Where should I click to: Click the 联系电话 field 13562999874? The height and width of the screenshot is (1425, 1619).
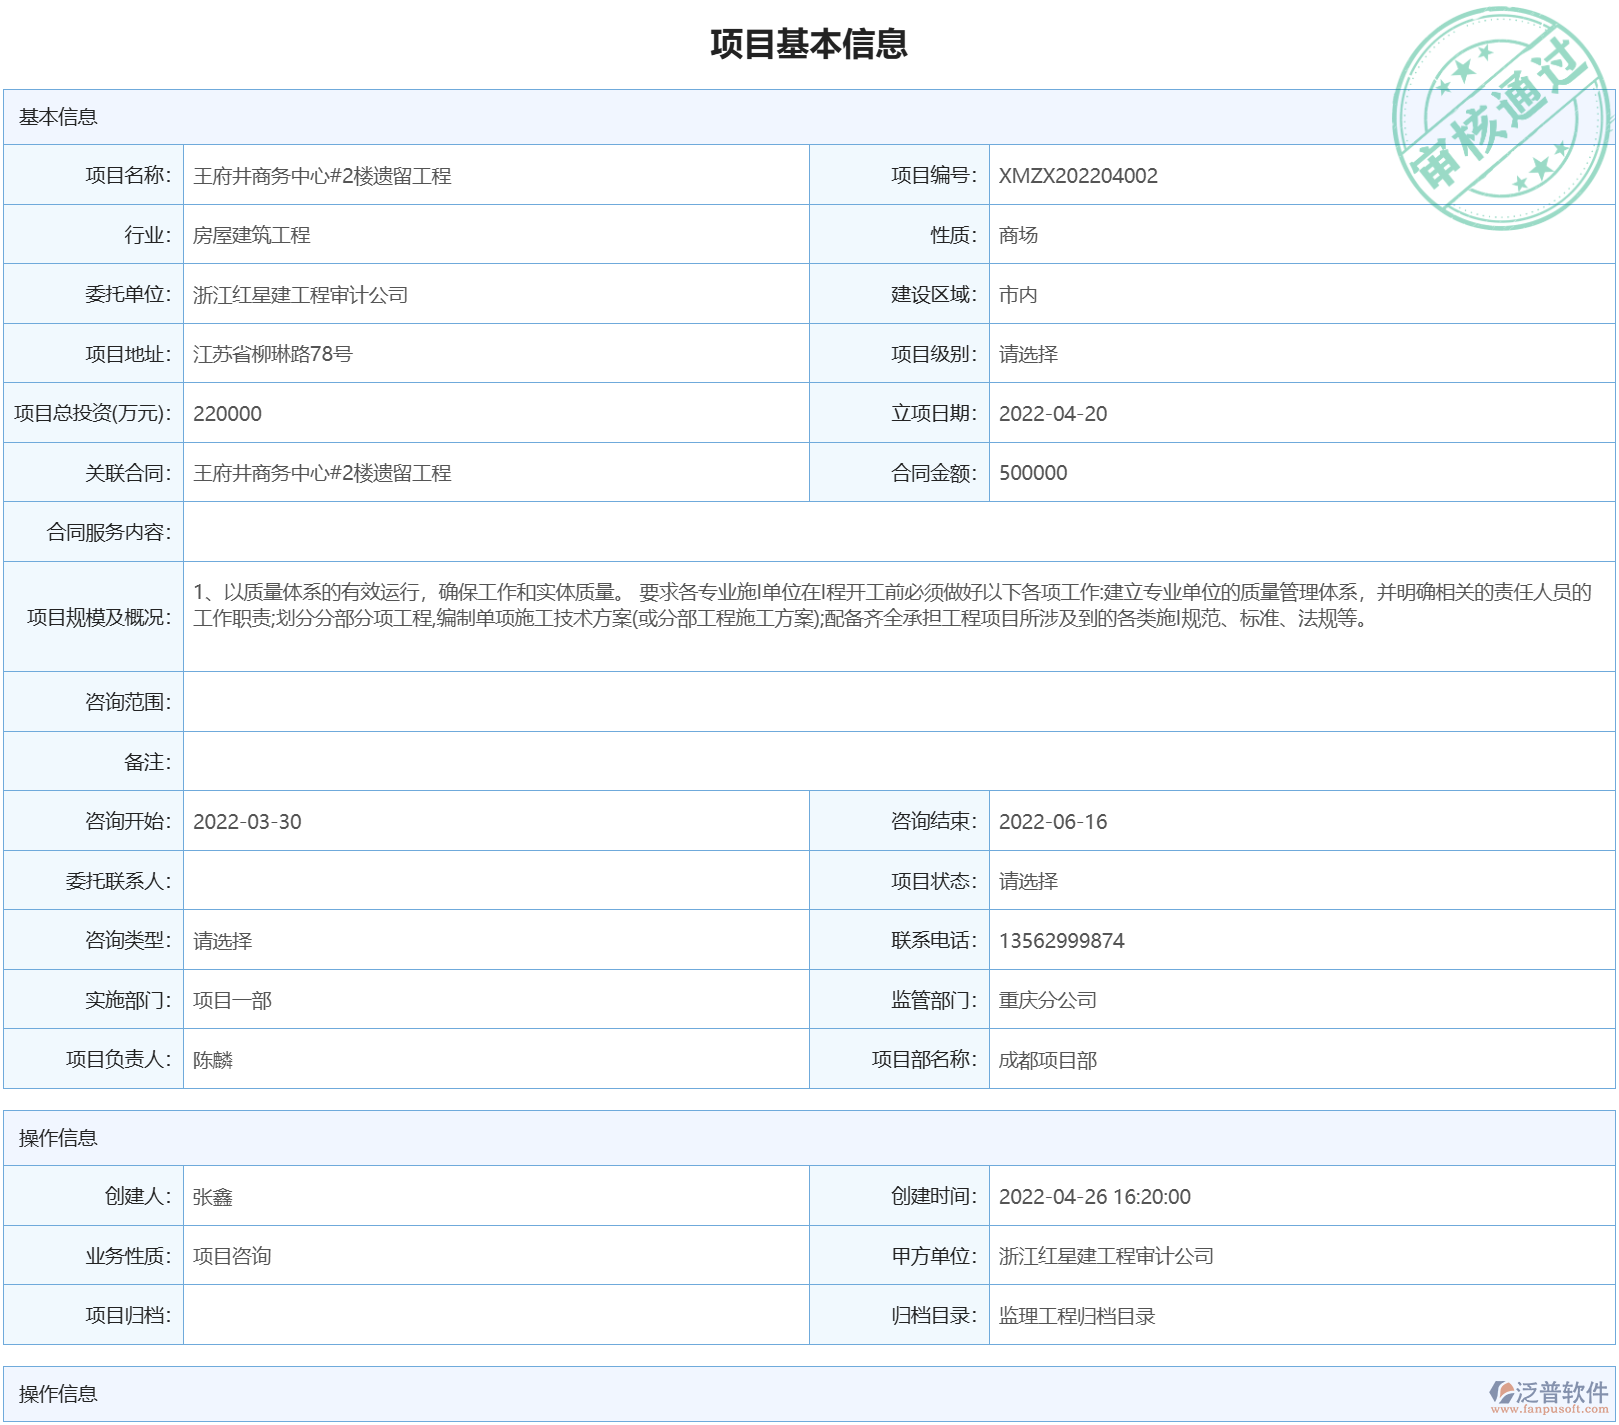click(x=1061, y=941)
